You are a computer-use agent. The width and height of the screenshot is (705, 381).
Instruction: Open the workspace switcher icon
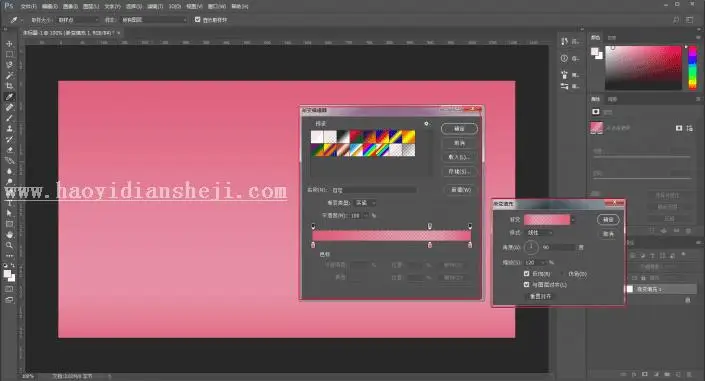[690, 20]
